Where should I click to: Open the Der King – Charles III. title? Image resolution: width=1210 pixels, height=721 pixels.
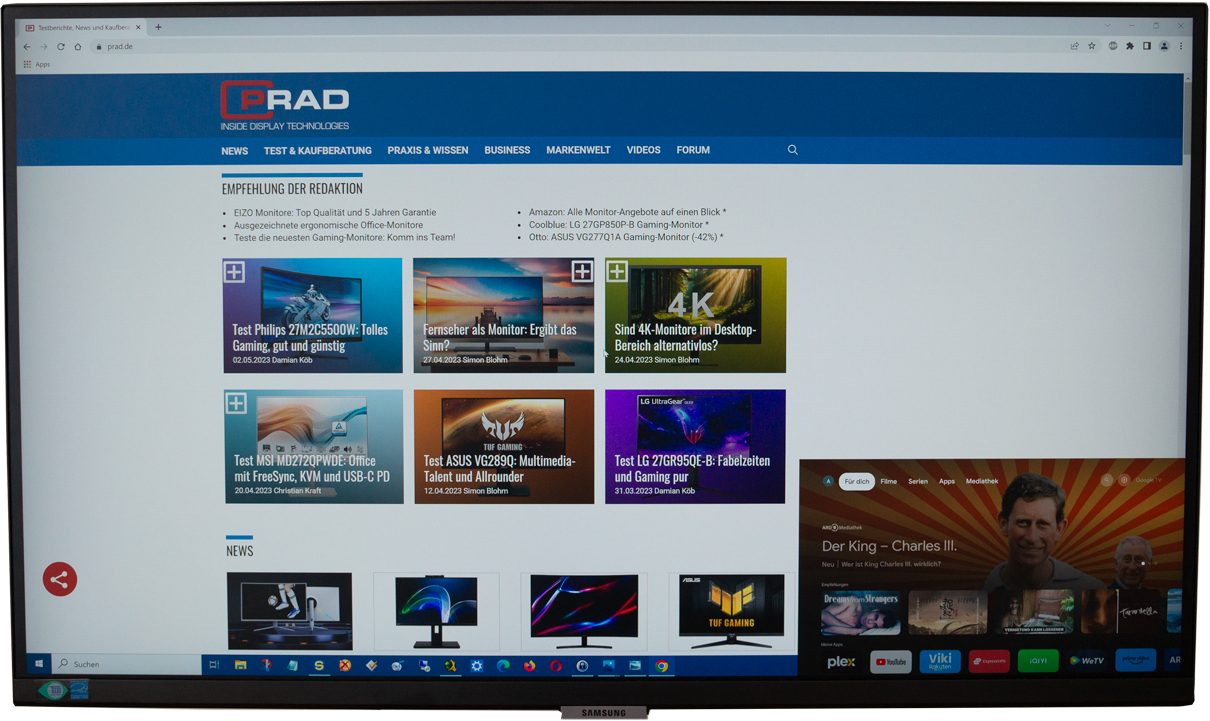coord(889,546)
